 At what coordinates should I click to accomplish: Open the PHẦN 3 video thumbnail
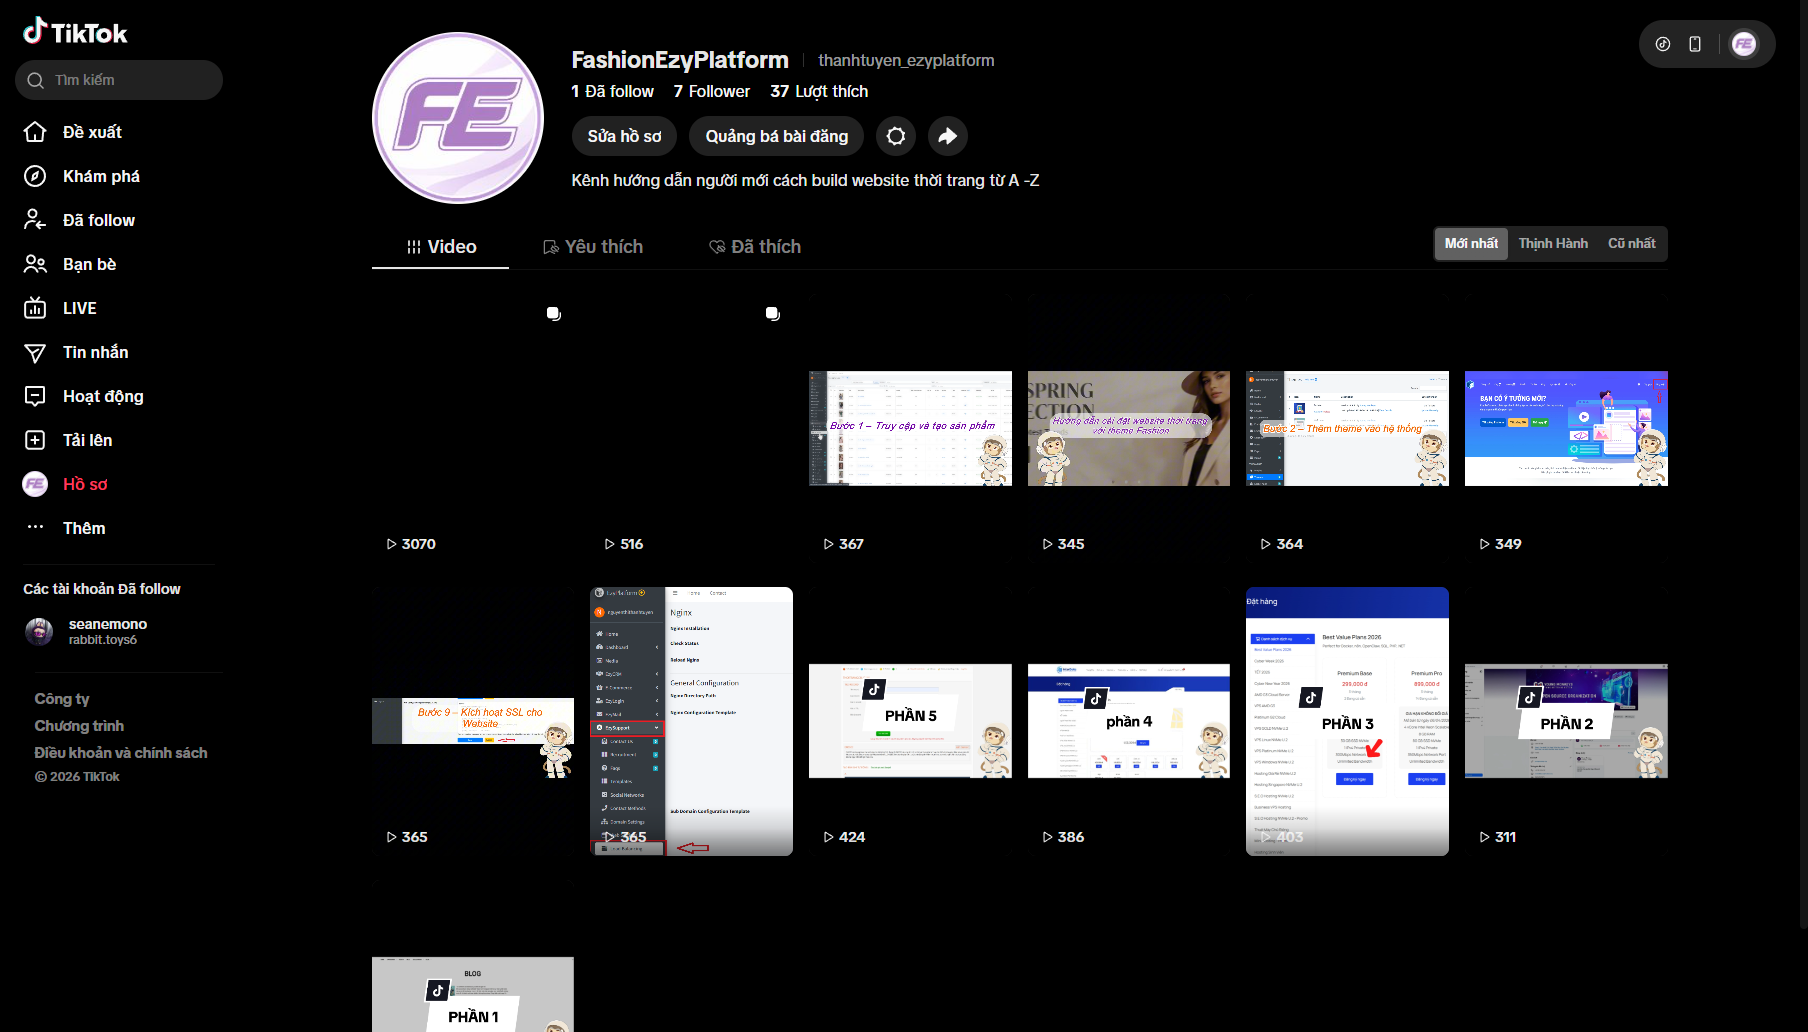[x=1347, y=721]
